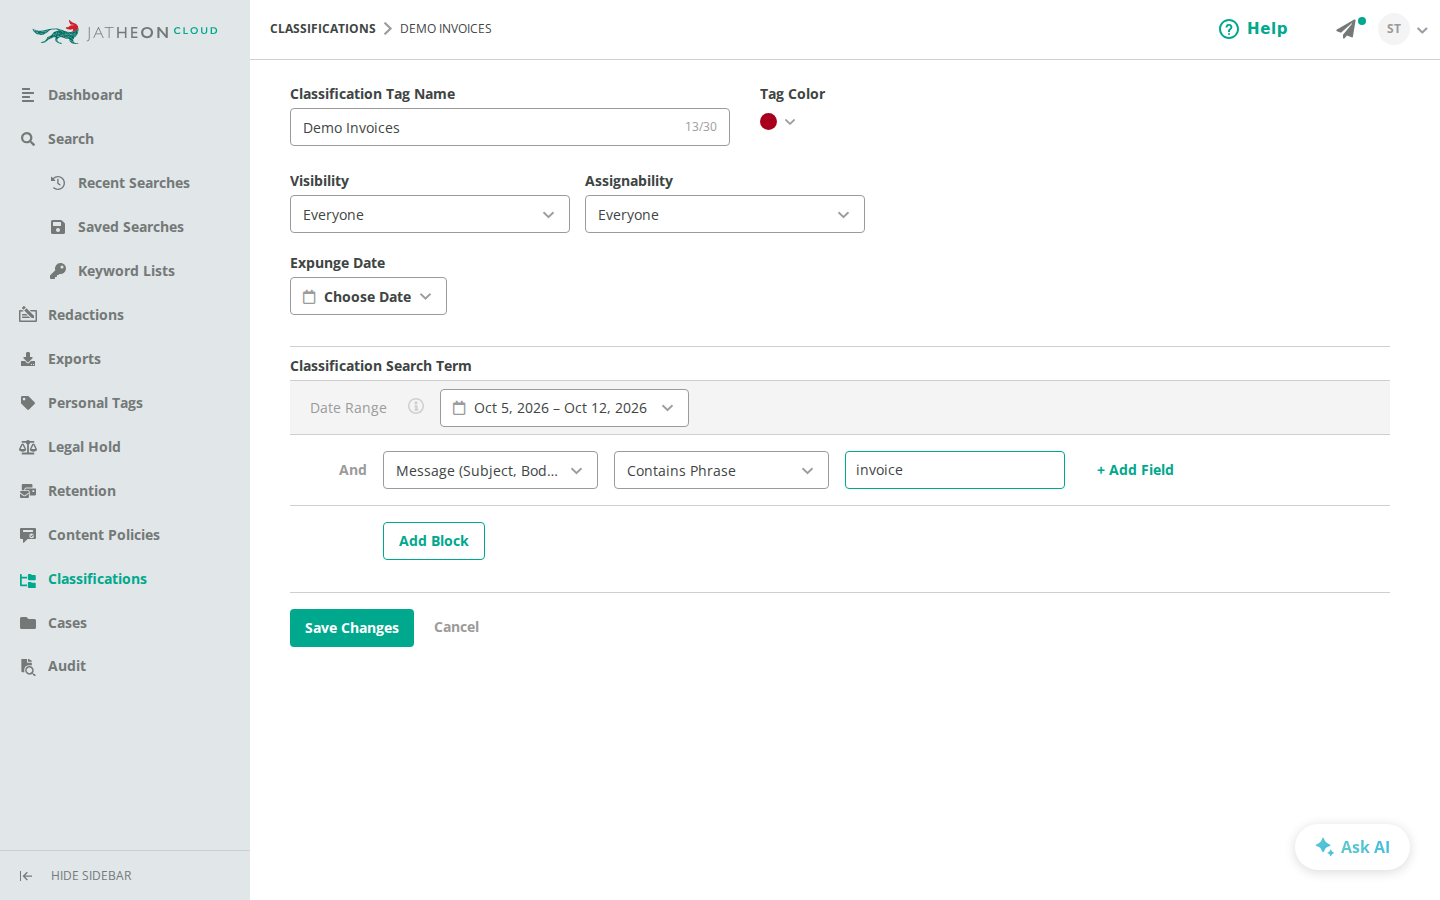Open the Retention section
This screenshot has width=1440, height=900.
pos(82,491)
